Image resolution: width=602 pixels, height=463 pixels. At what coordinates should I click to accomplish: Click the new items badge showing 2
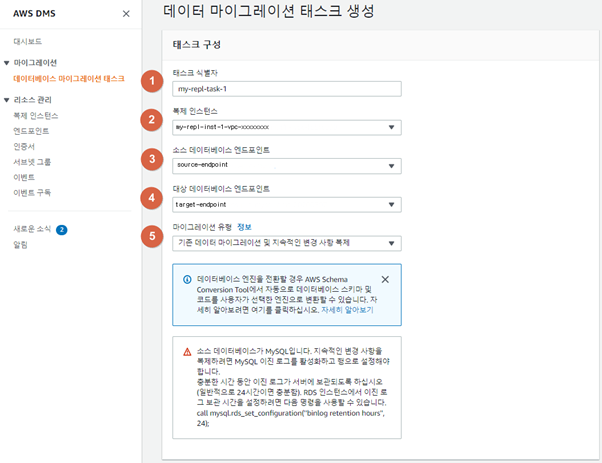61,230
